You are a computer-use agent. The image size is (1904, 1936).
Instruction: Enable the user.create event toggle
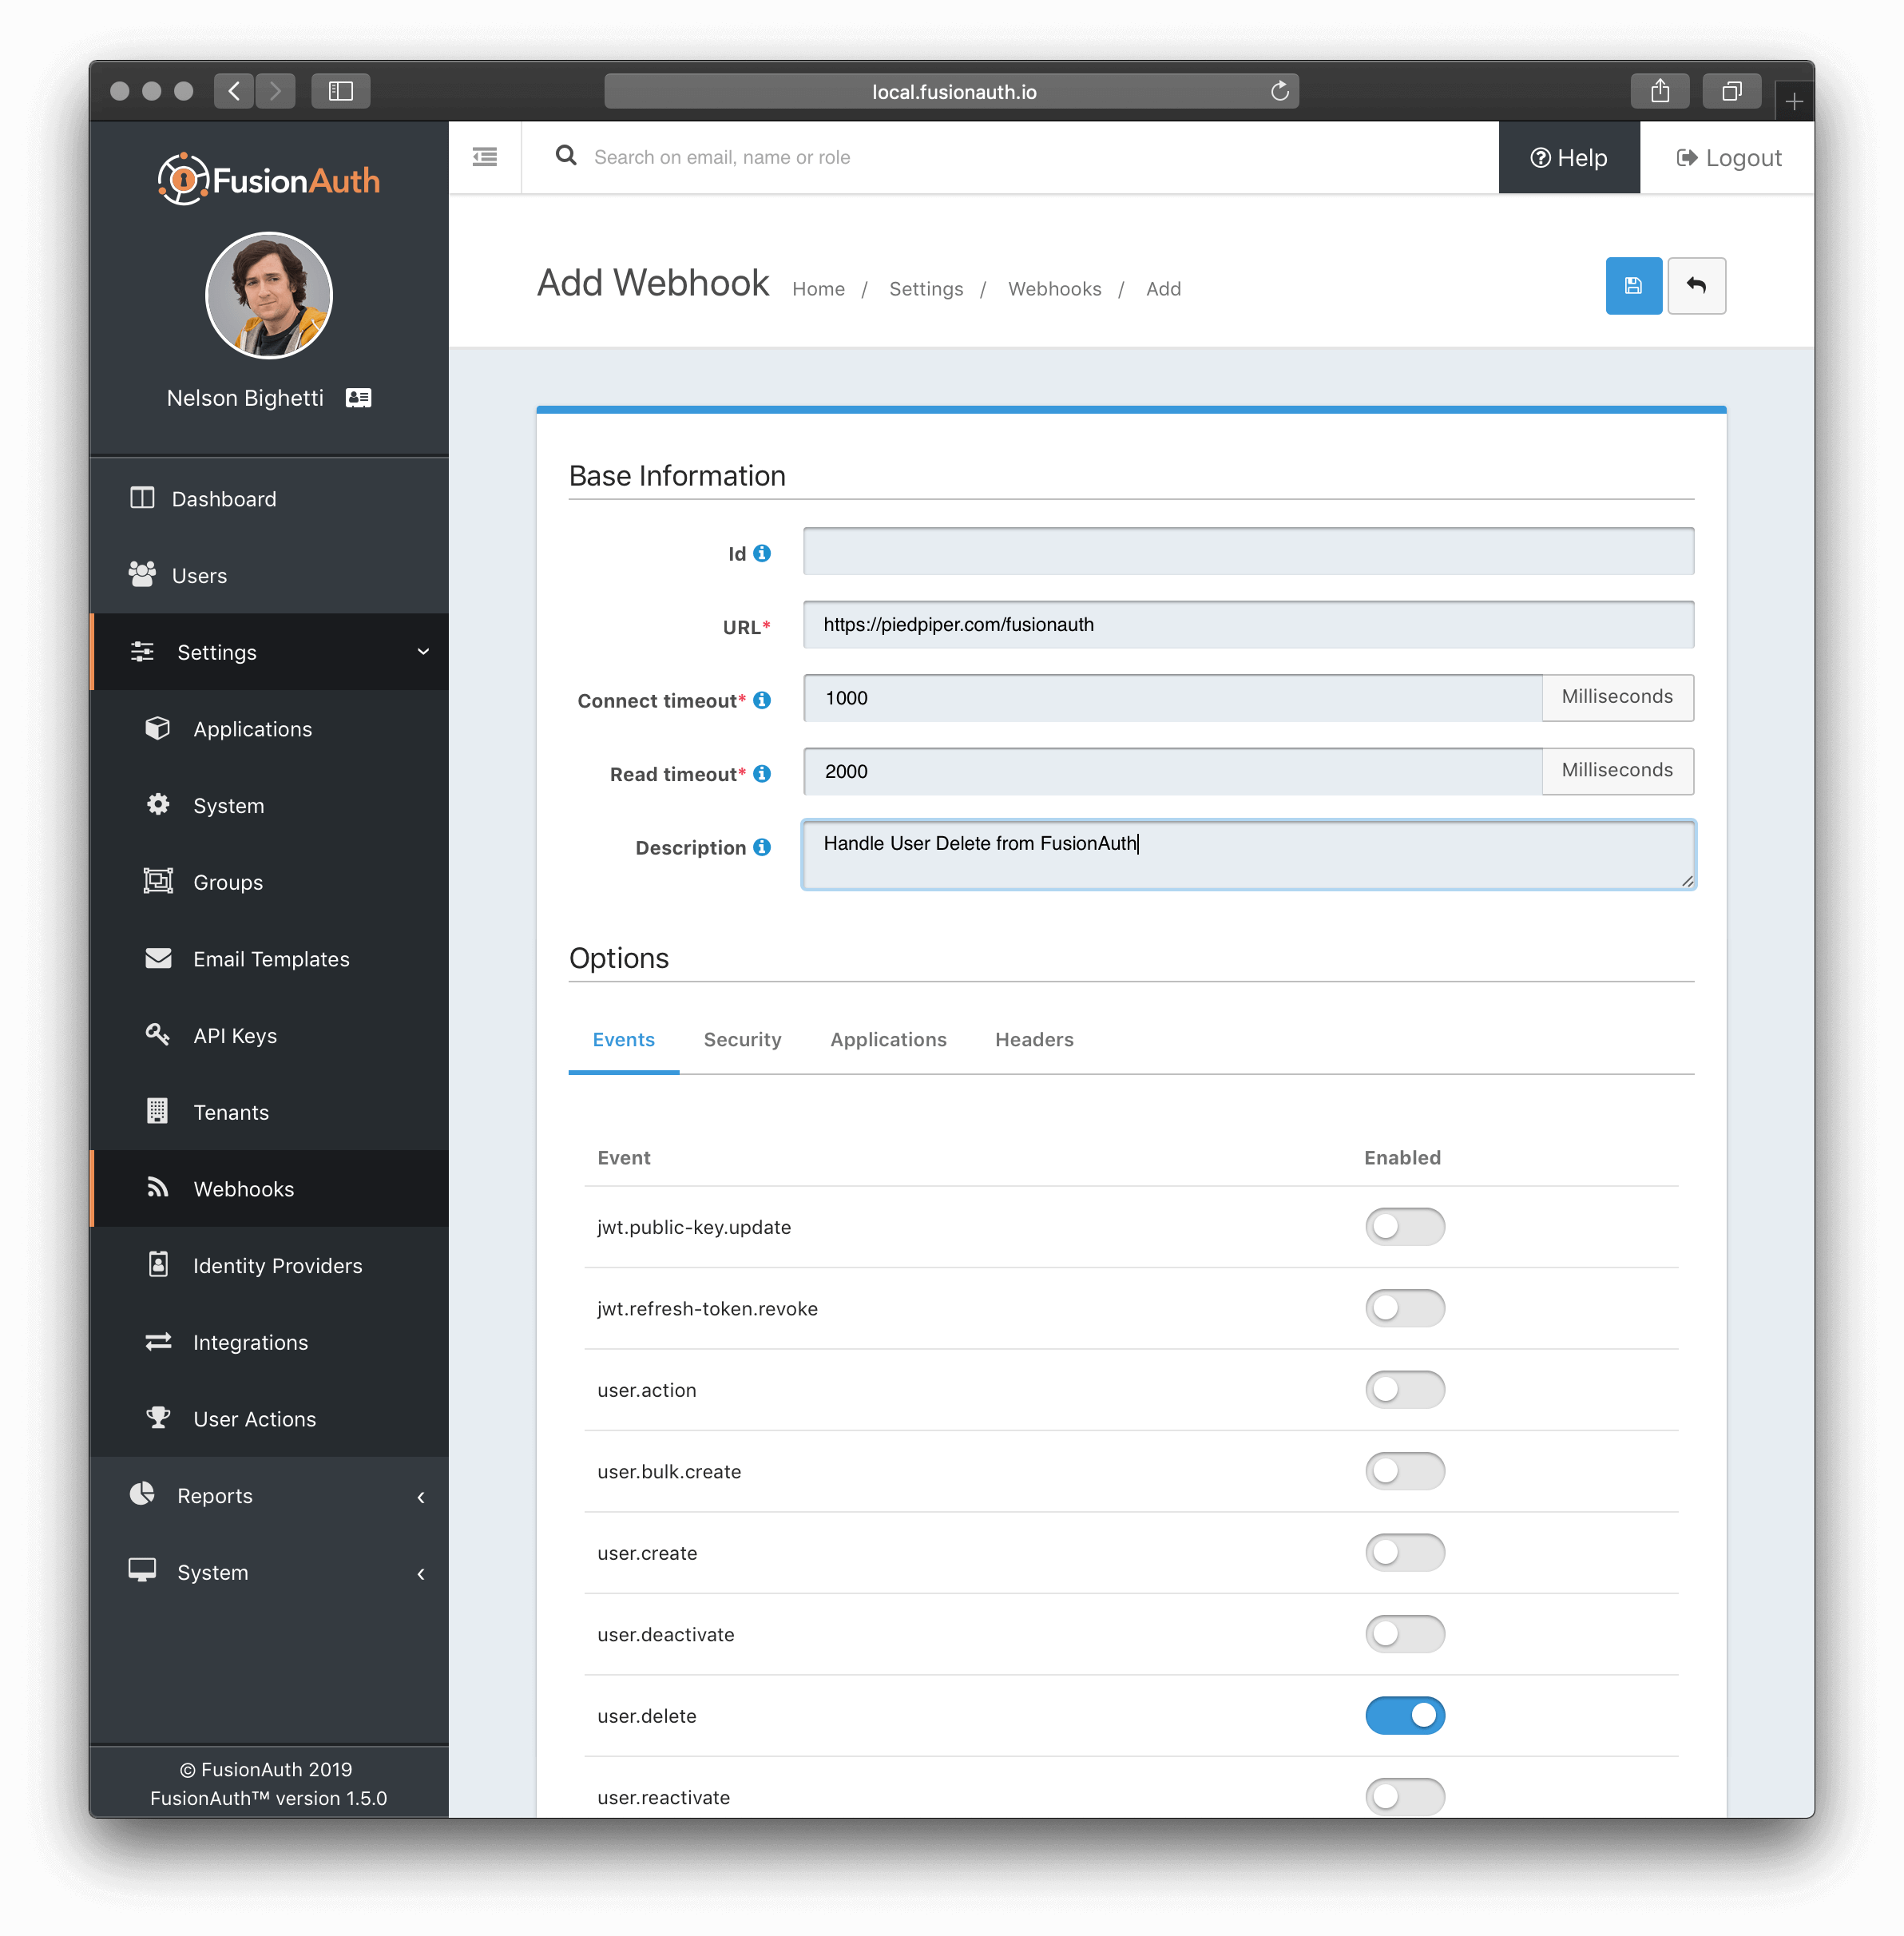(x=1405, y=1553)
